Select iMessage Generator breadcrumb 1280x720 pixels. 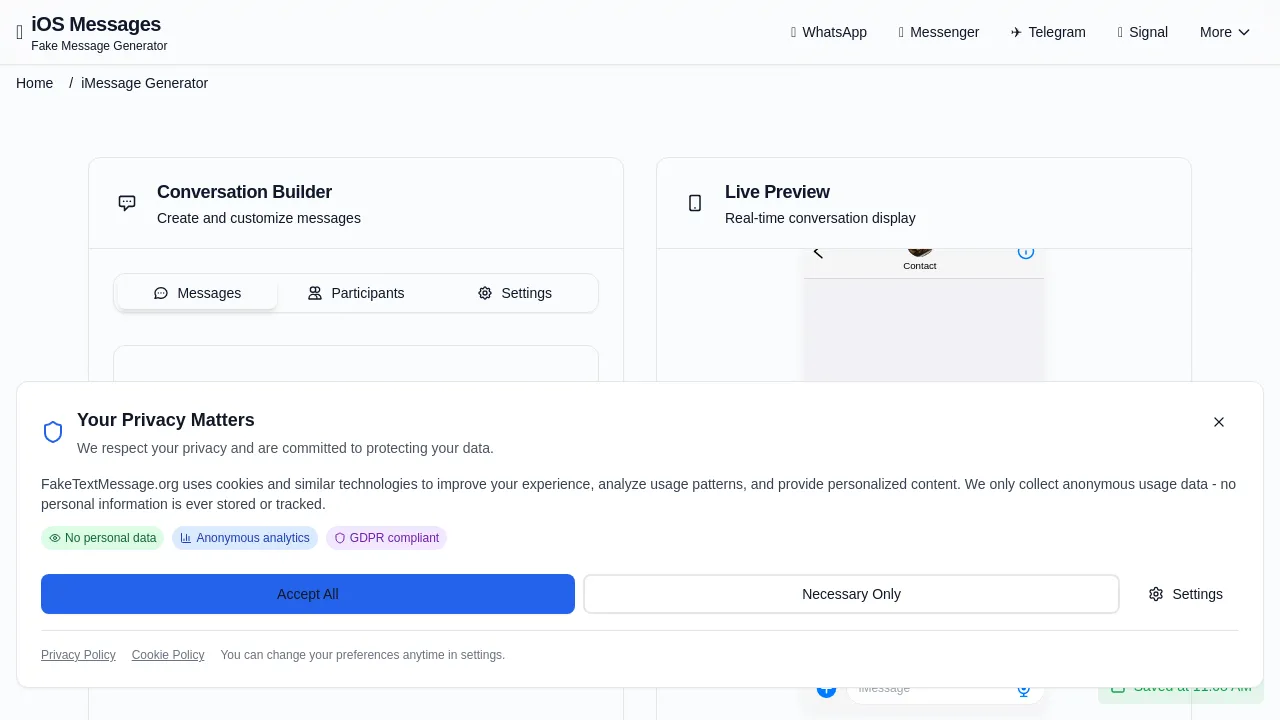[x=144, y=83]
